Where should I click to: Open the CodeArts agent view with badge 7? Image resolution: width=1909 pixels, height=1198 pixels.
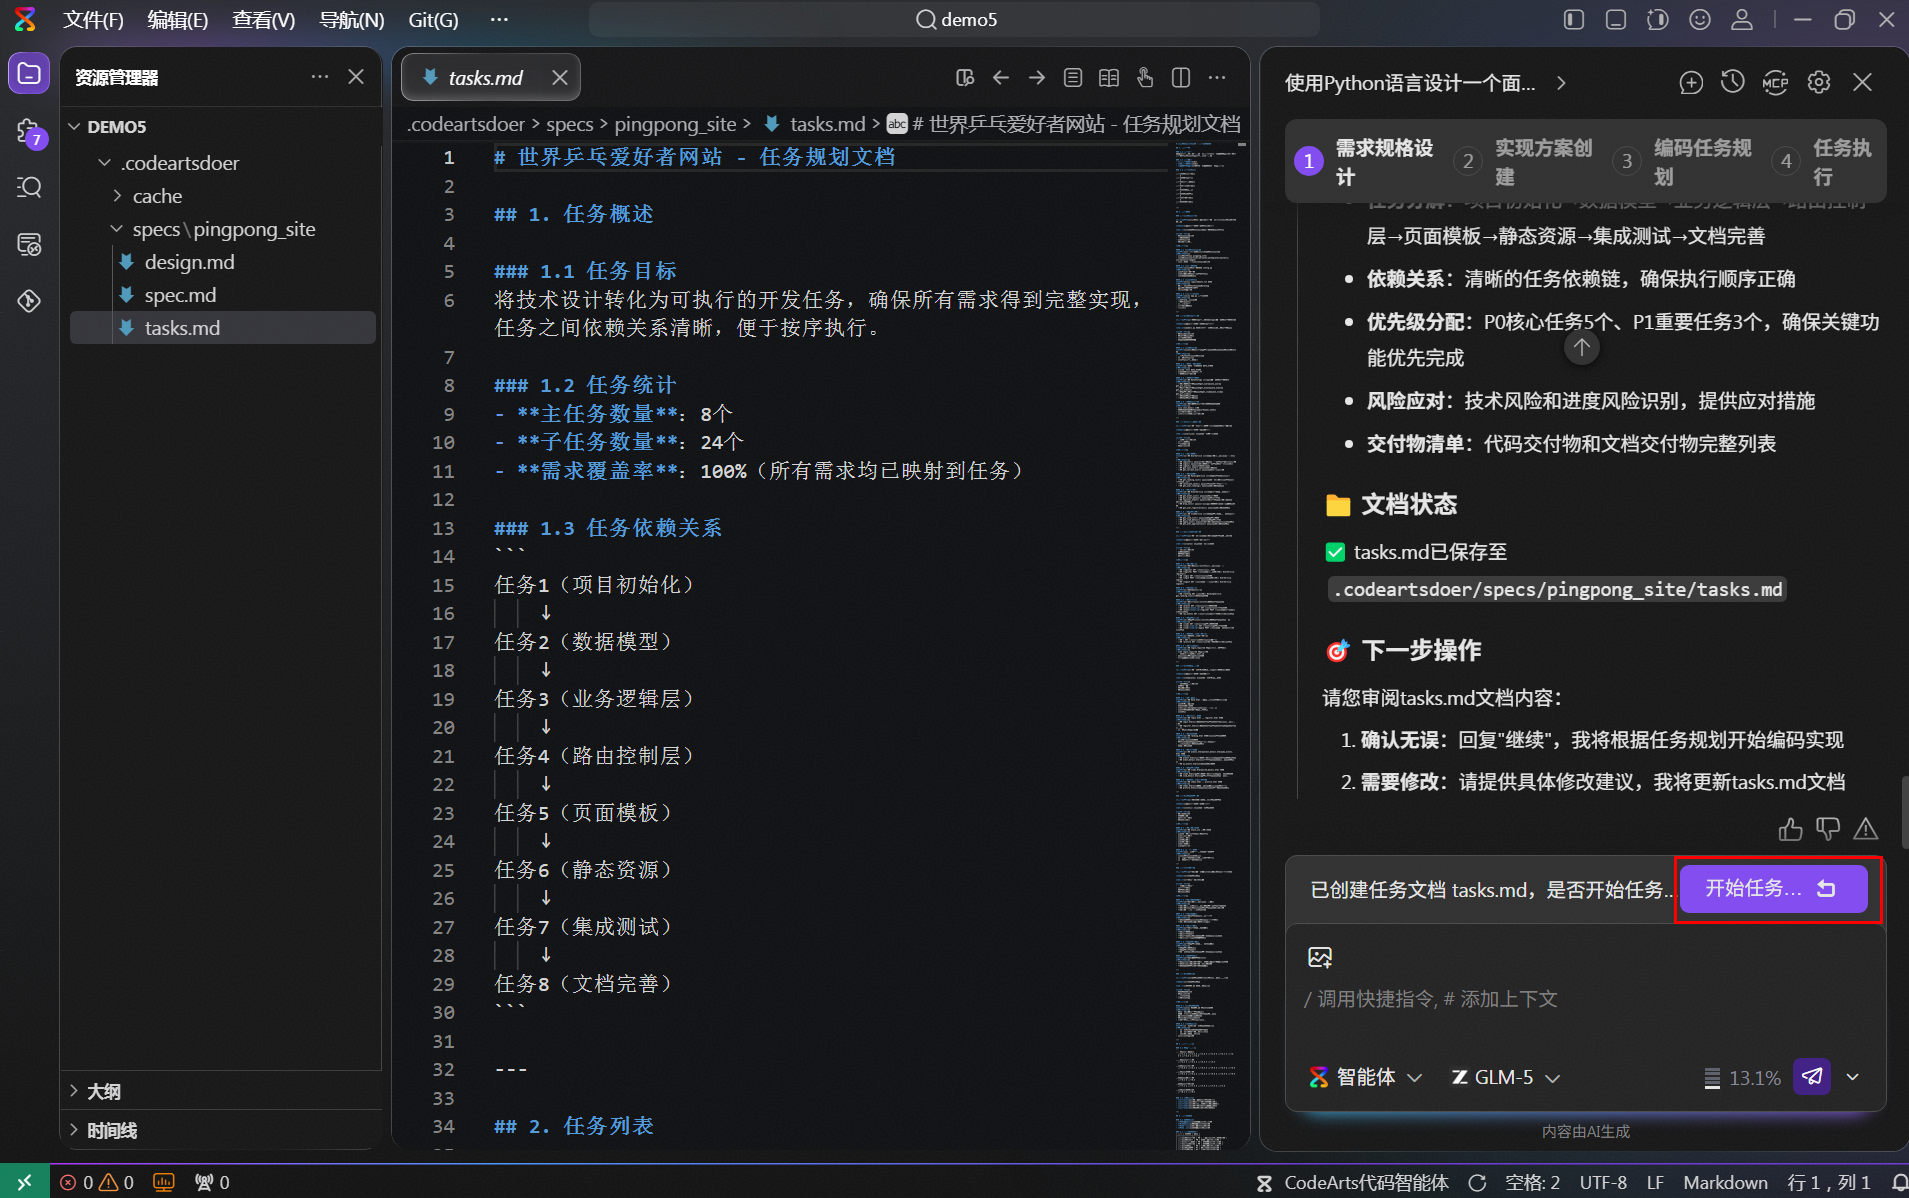coord(29,132)
